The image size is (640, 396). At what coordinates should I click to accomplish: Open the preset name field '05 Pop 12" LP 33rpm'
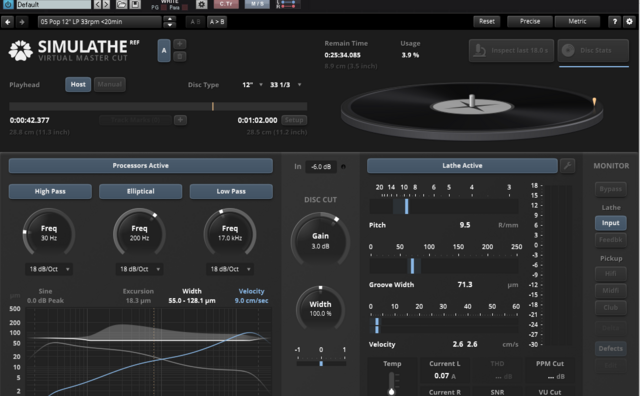(100, 22)
